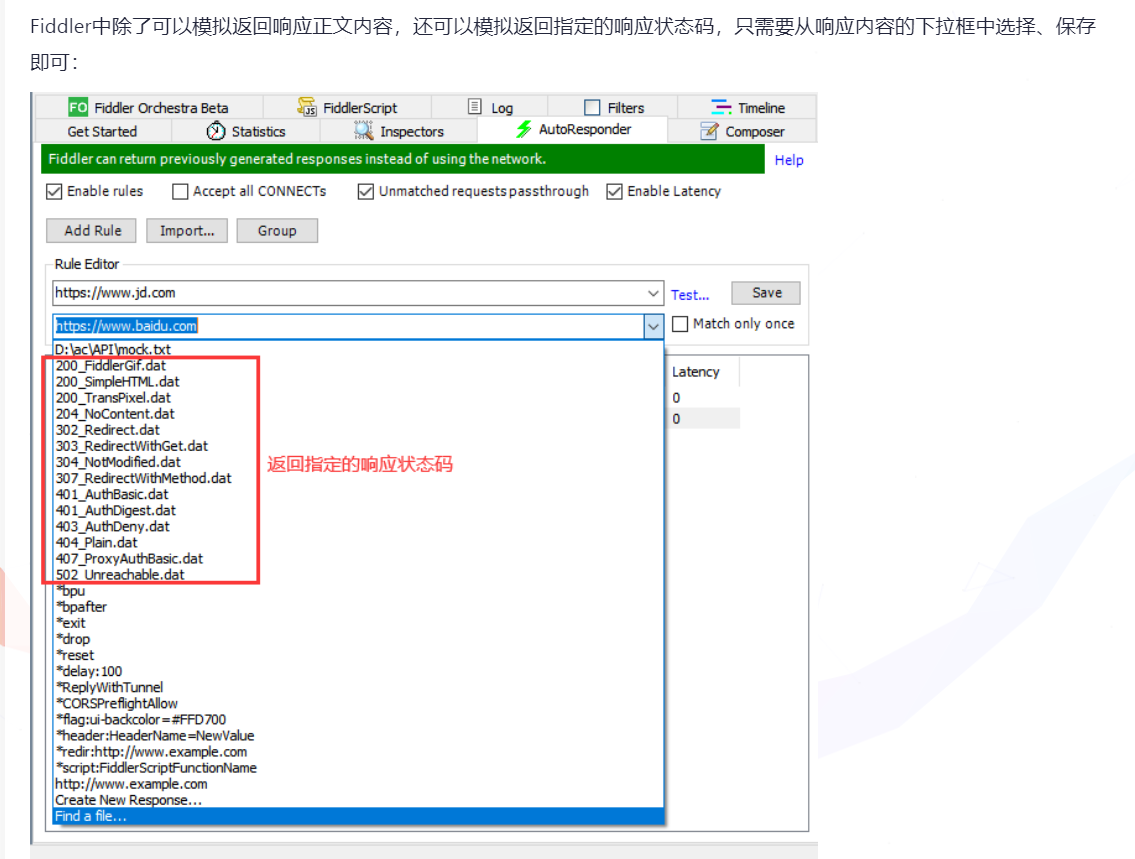Click the AutoResponder lightning bolt icon
Image resolution: width=1135 pixels, height=859 pixels.
click(x=524, y=130)
